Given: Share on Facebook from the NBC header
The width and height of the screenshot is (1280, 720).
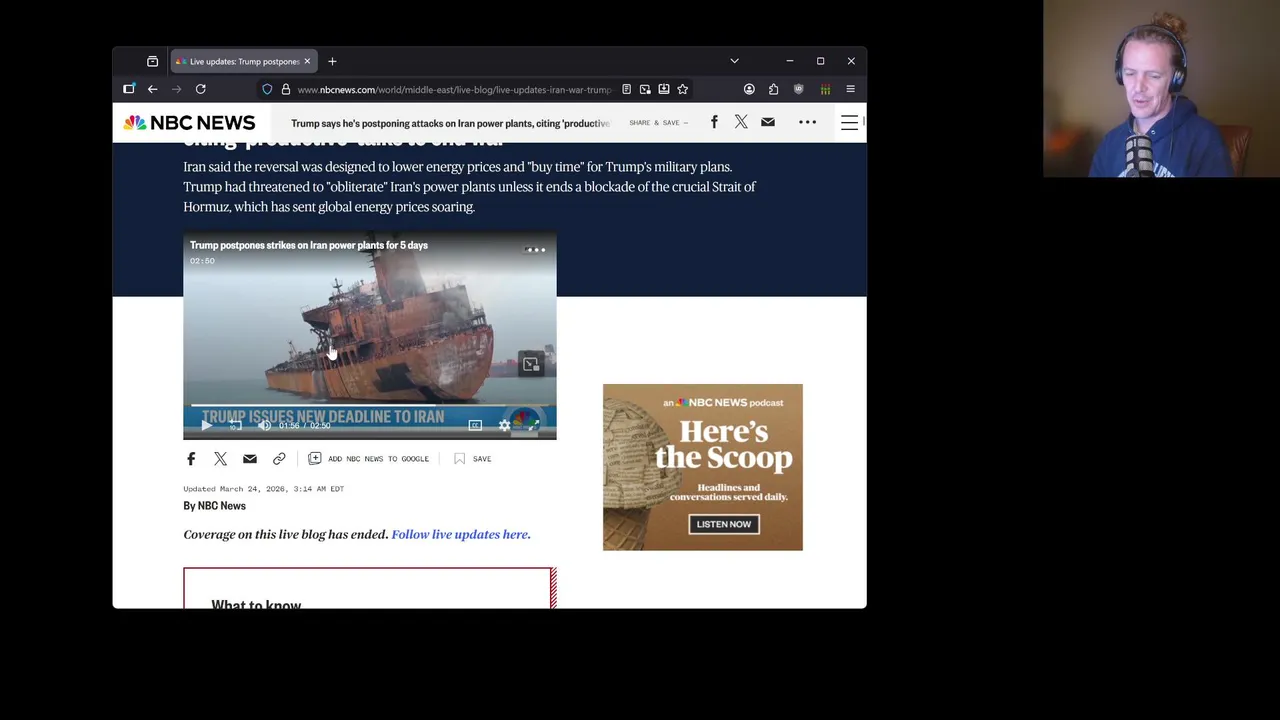Looking at the screenshot, I should pos(714,122).
